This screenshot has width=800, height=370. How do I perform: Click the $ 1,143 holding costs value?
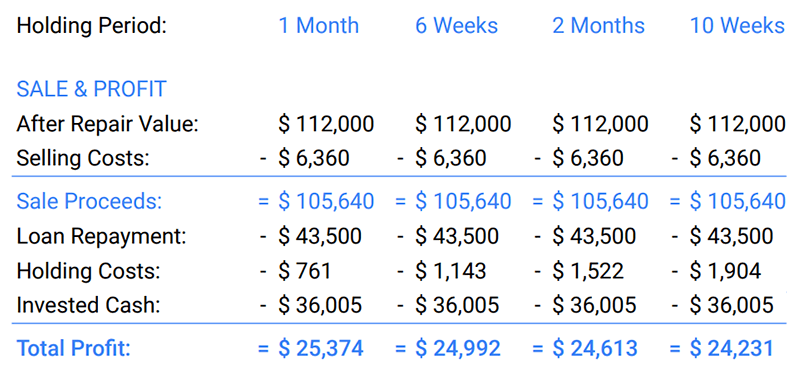(x=451, y=271)
